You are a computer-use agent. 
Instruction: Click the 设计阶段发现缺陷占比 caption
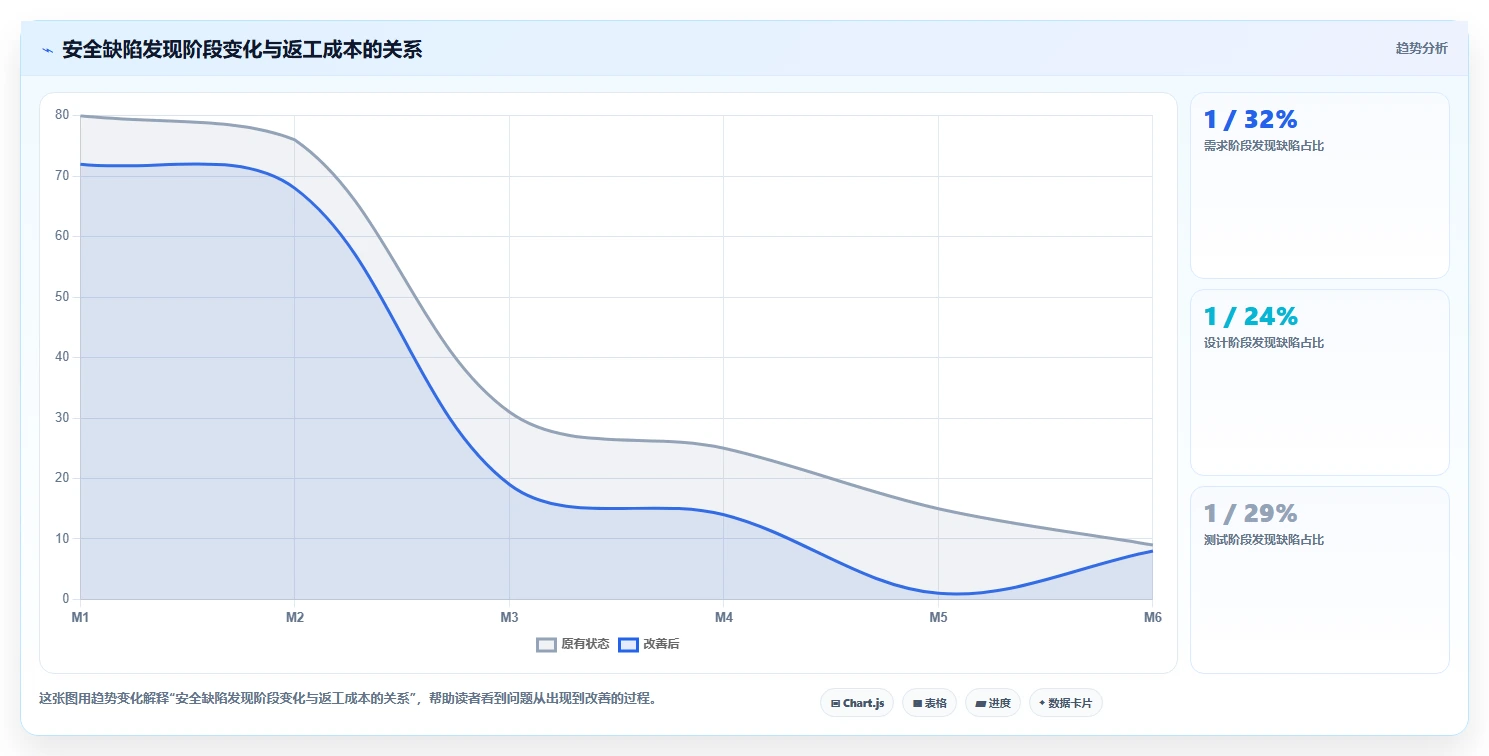click(x=1264, y=343)
